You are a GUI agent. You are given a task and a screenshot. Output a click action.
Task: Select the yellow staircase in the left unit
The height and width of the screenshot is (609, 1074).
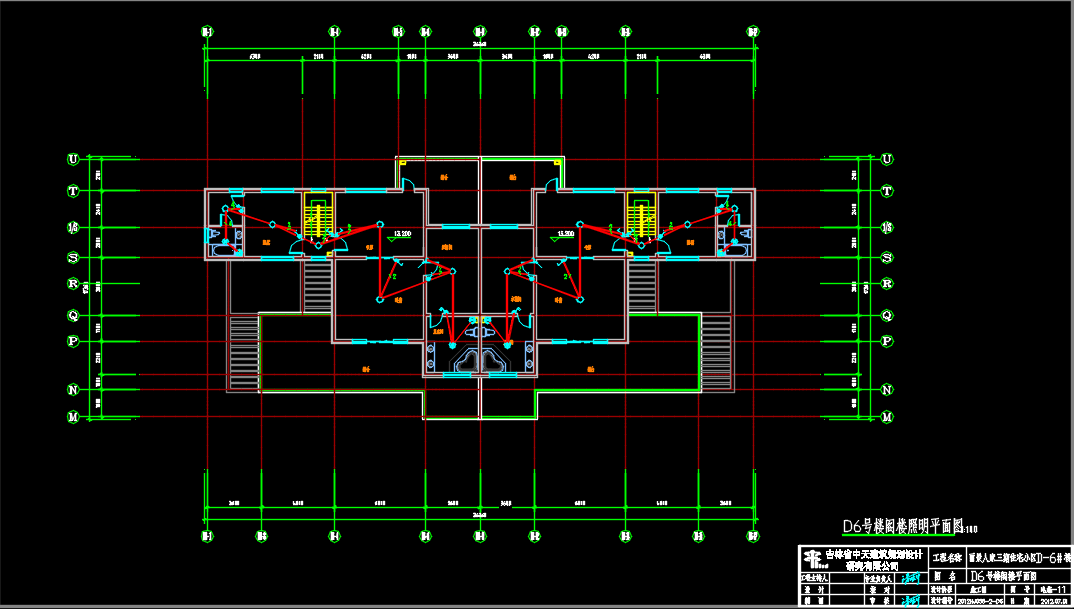pos(318,215)
